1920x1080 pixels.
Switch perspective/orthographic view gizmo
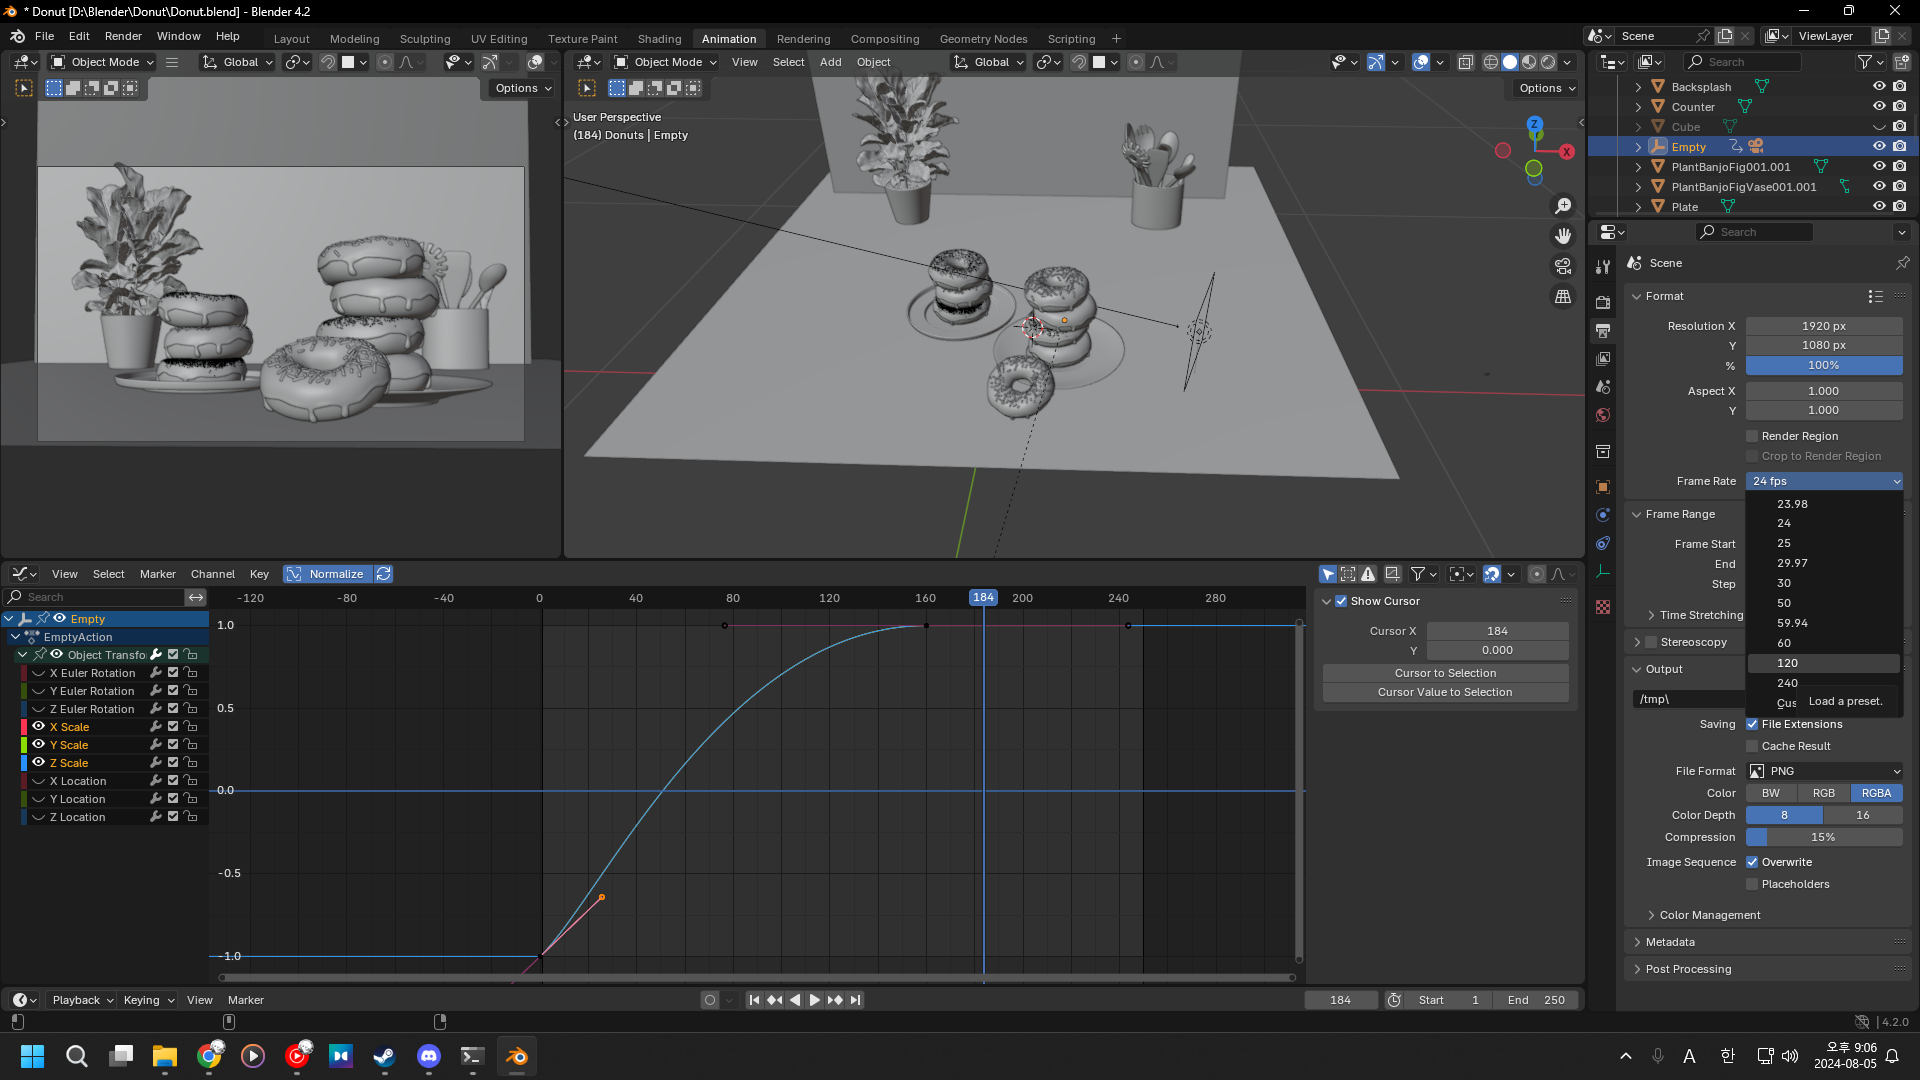coord(1562,297)
